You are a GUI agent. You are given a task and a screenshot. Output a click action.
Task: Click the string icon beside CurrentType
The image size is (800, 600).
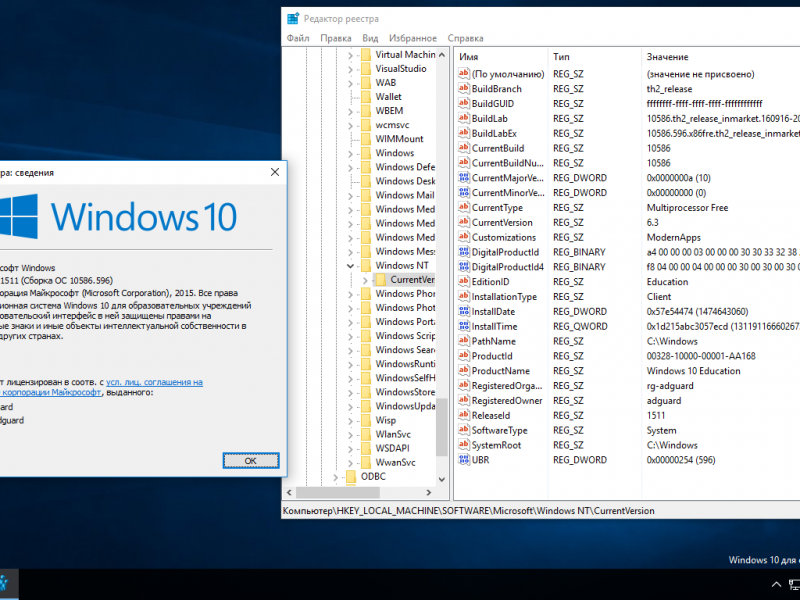point(464,207)
